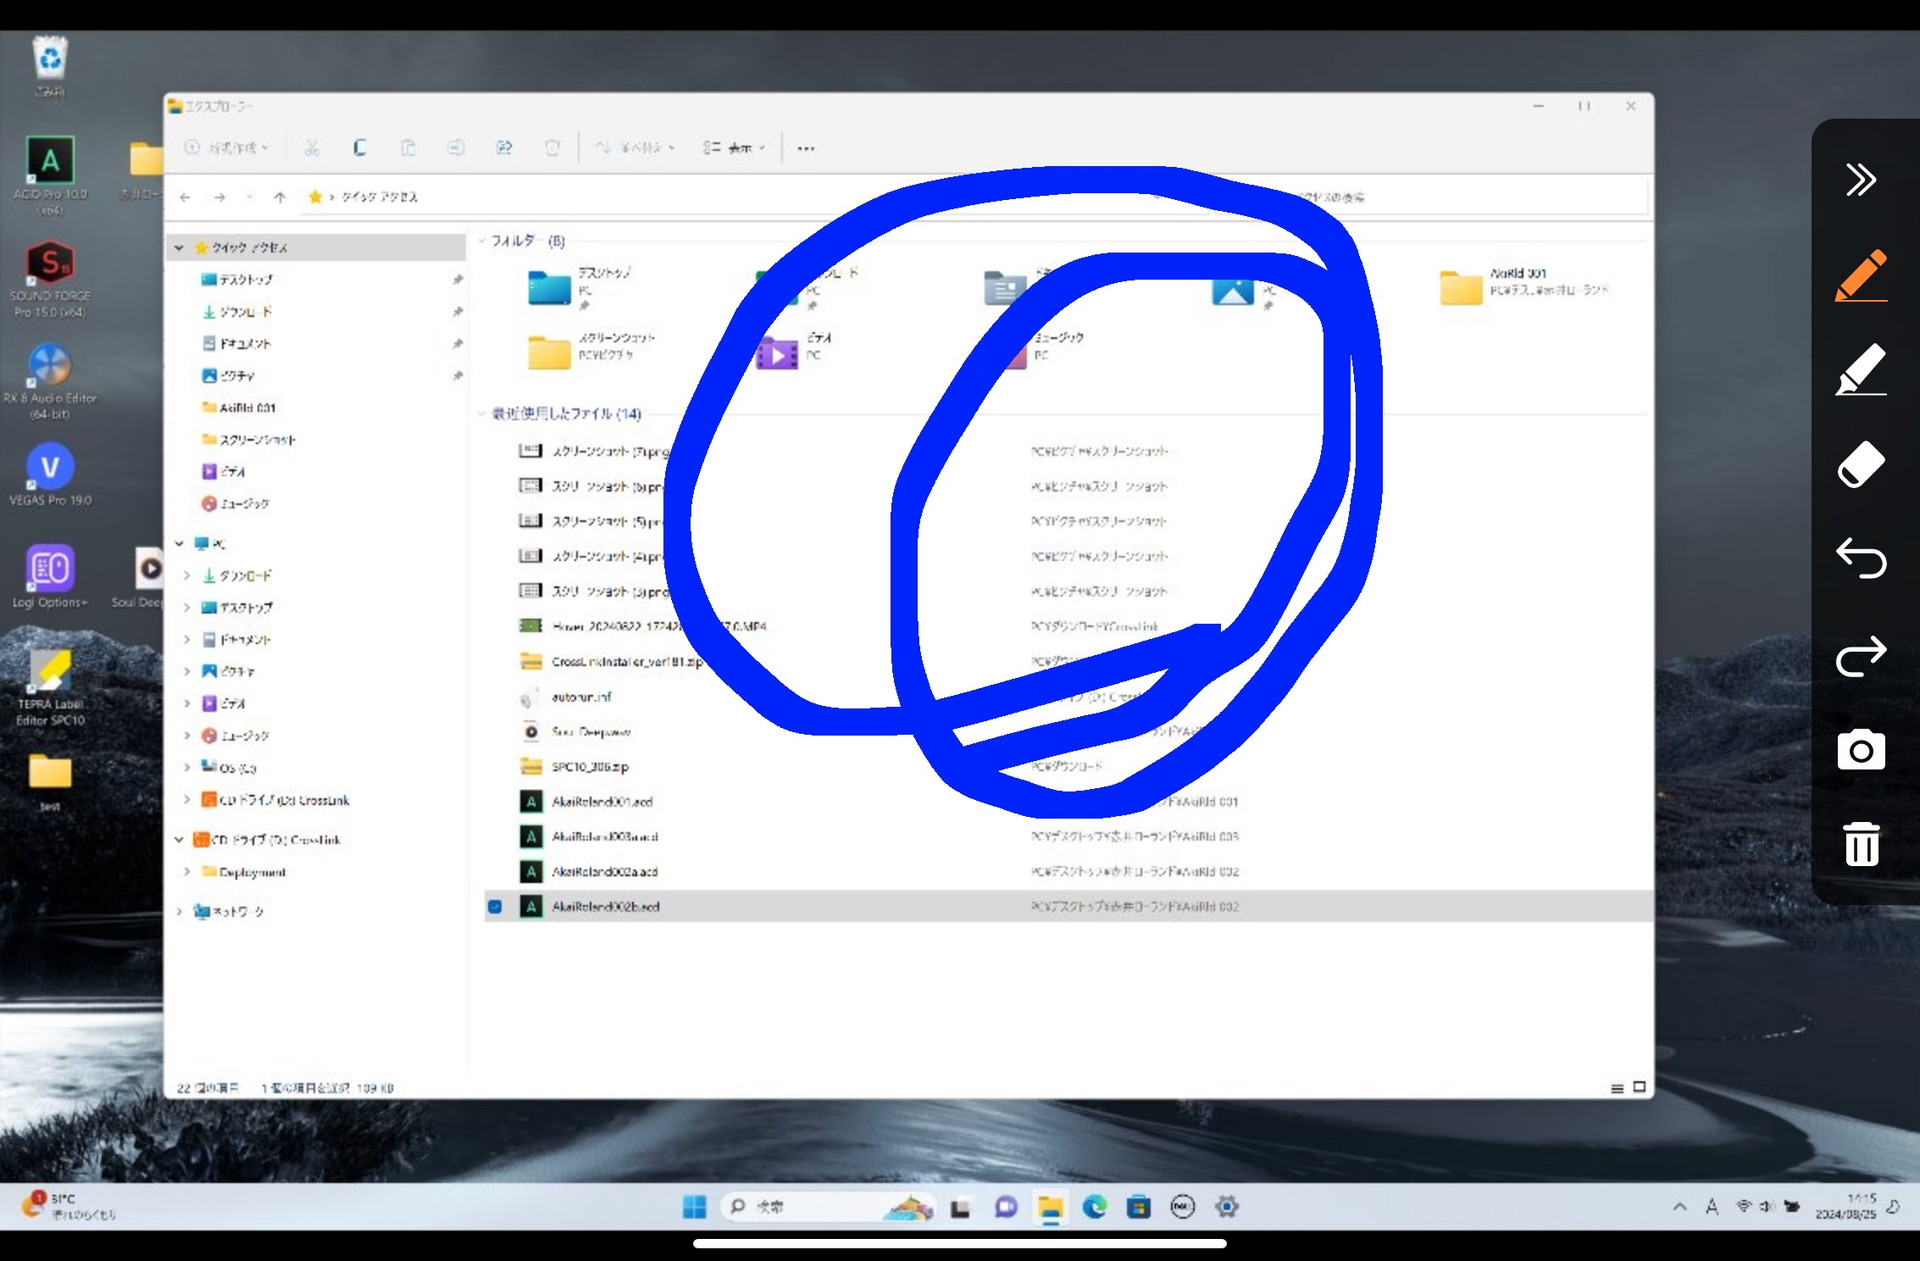Open the view options dropdown in toolbar

[734, 148]
